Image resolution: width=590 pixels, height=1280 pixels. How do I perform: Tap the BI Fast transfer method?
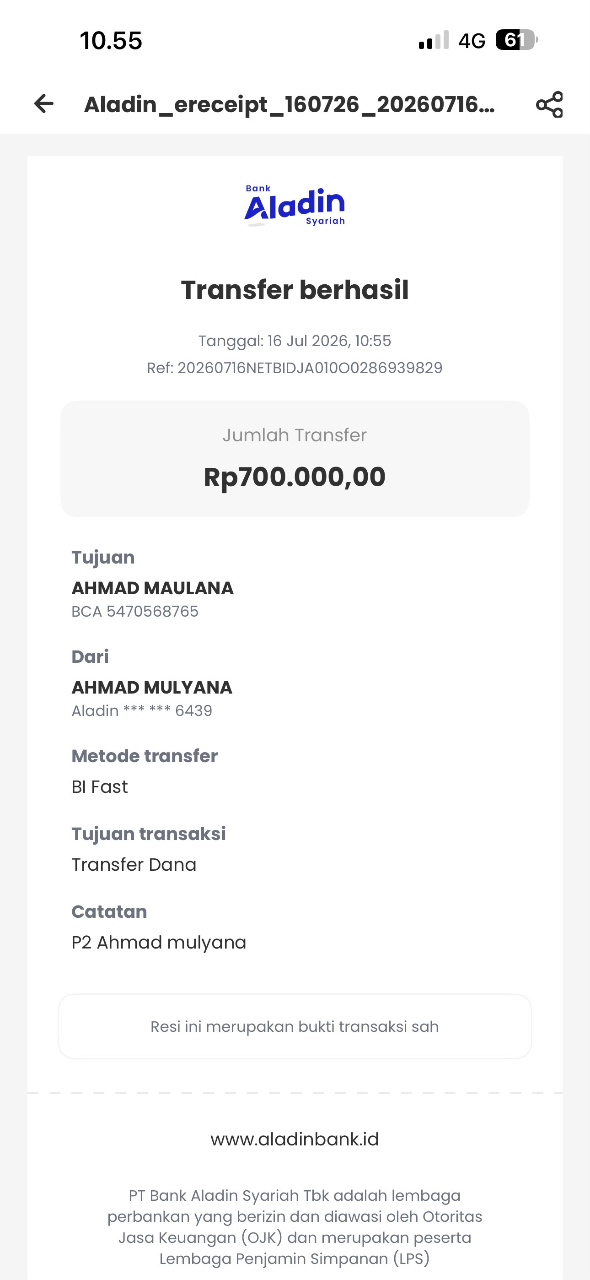coord(100,787)
